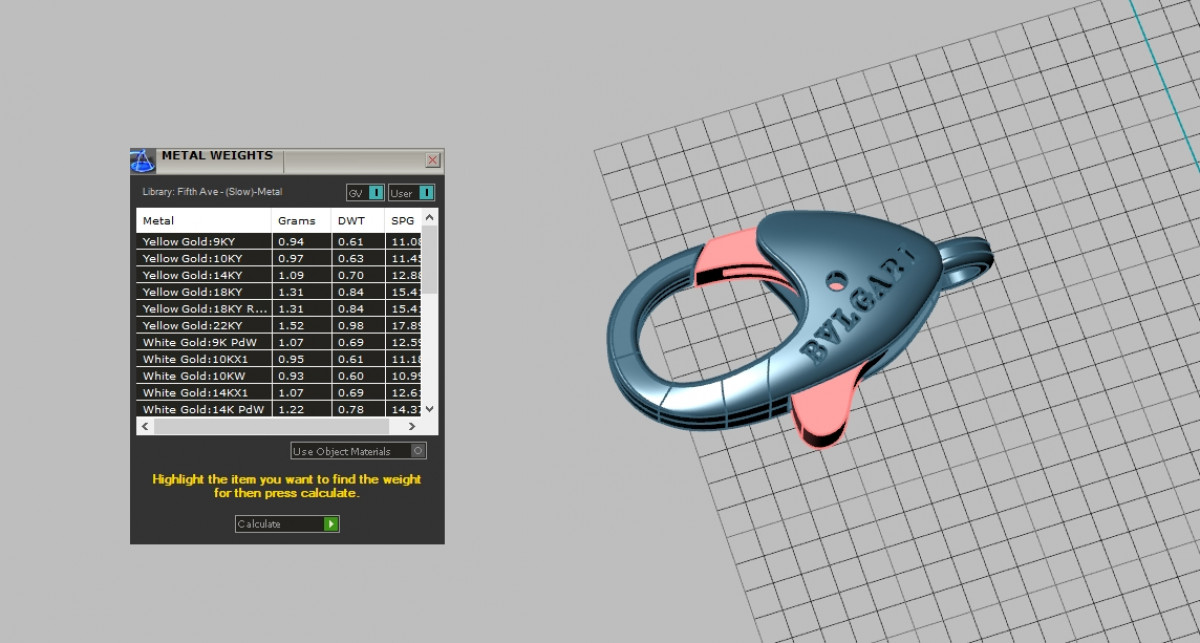Click the green arrow beside Calculate
Viewport: 1200px width, 643px height.
(331, 524)
